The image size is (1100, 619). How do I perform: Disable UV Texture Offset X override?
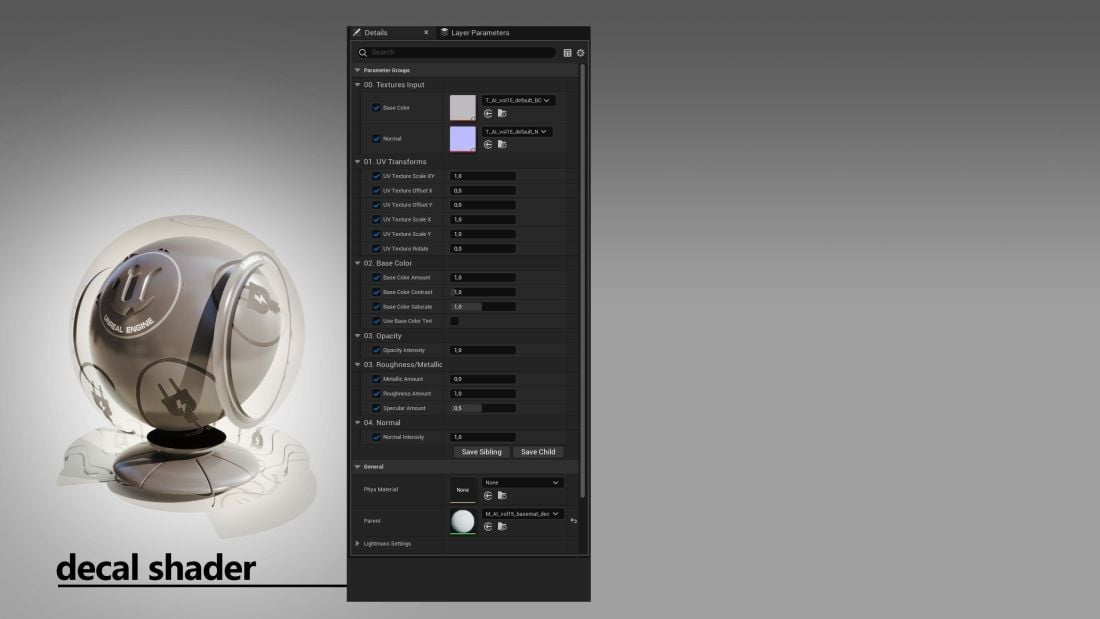[x=376, y=191]
